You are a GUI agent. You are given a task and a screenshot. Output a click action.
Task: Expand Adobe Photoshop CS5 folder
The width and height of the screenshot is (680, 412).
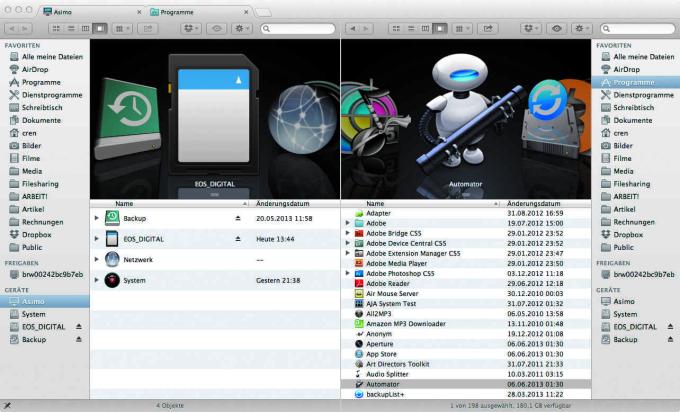(x=347, y=273)
